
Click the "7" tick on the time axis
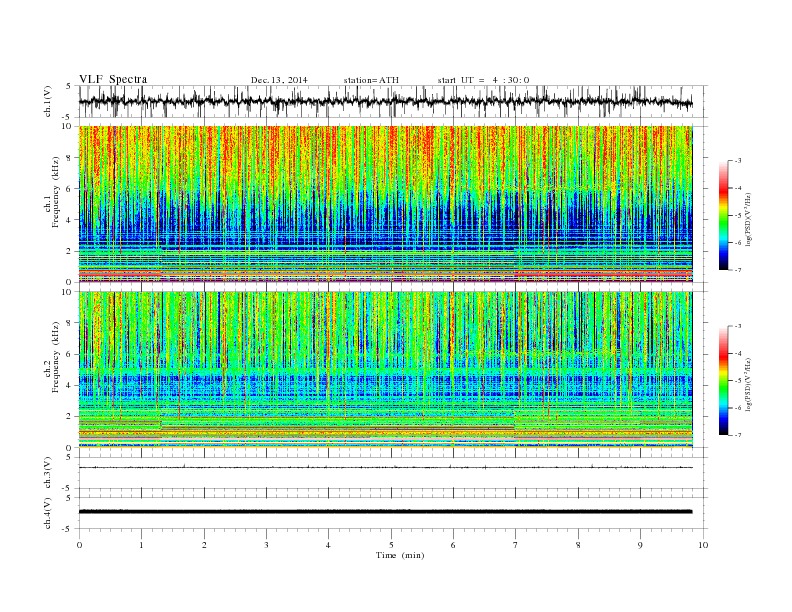tap(516, 545)
